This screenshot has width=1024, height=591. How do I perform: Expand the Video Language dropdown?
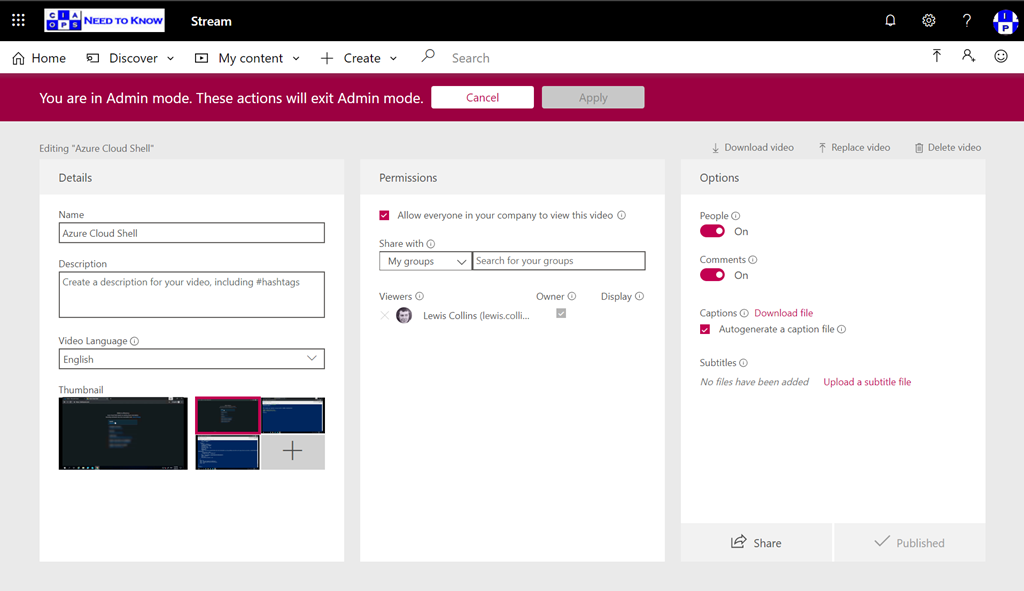(x=191, y=359)
